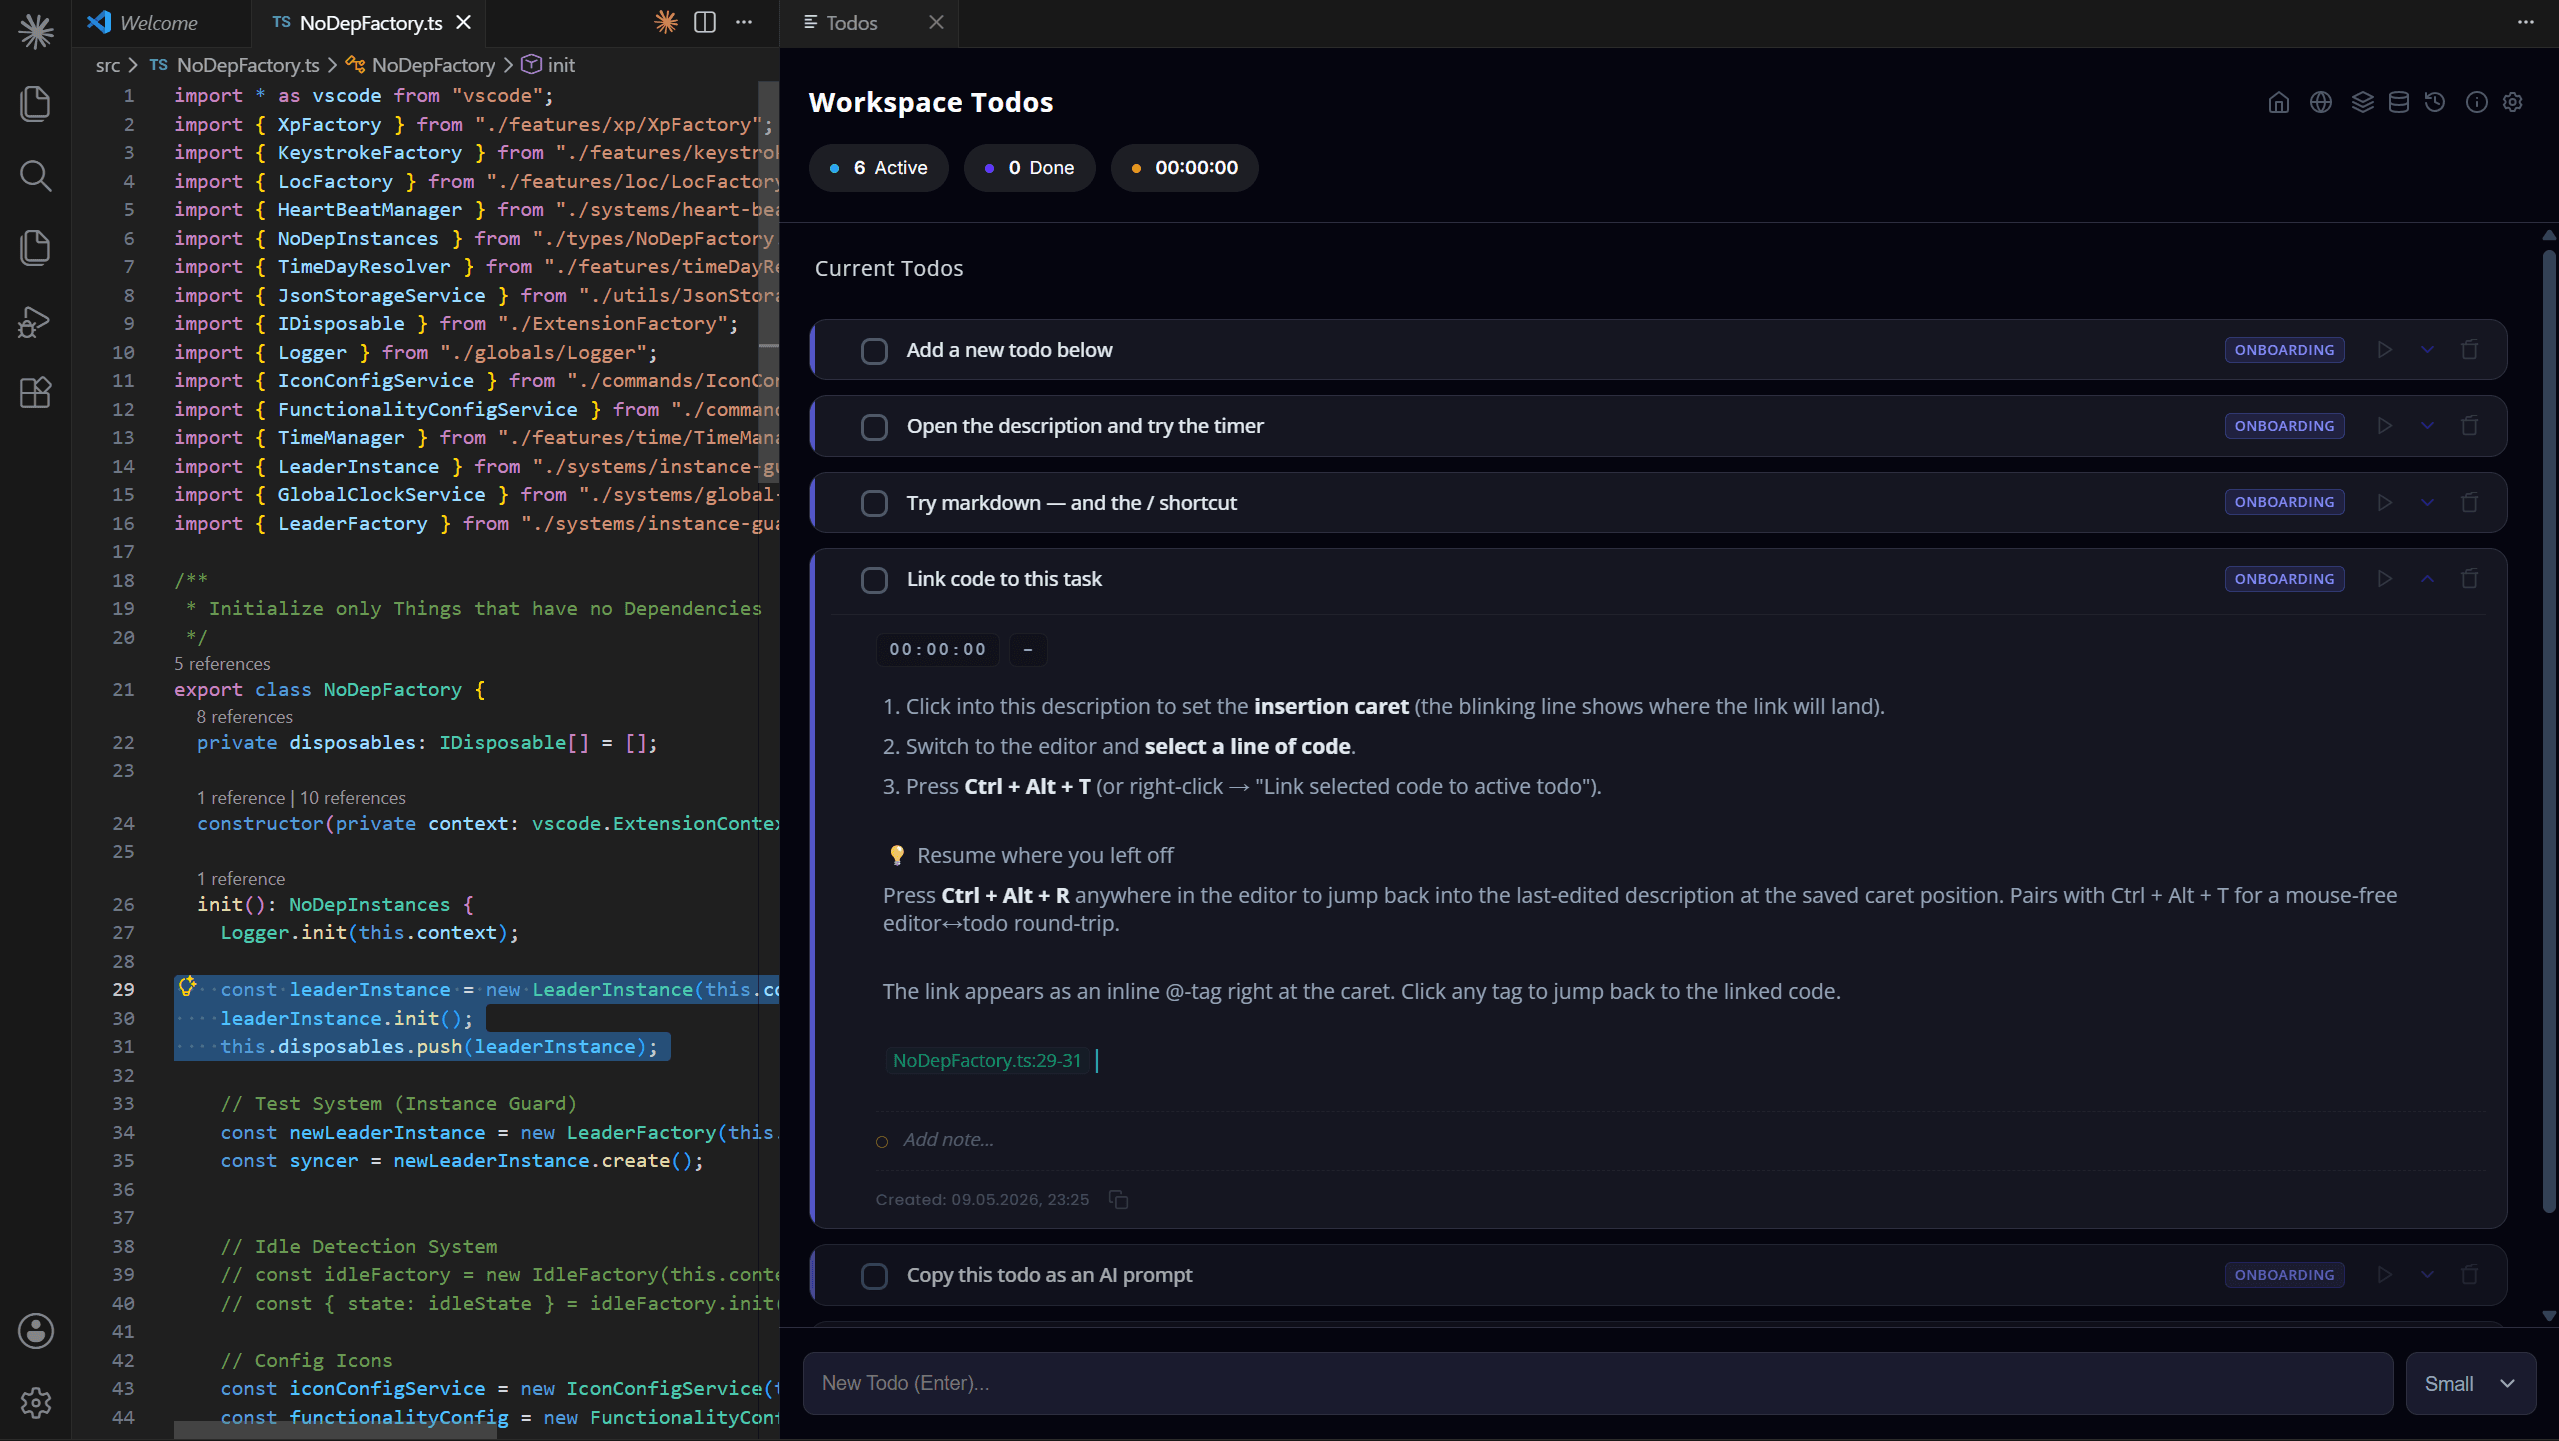Click the lightbulb code action on line 29
The height and width of the screenshot is (1441, 2559).
coord(187,988)
